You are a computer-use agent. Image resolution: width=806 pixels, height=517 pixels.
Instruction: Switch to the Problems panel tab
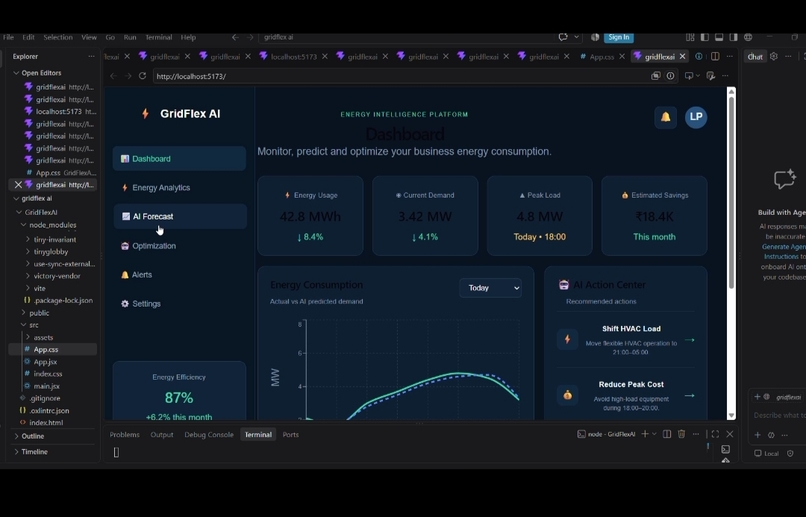coord(124,435)
